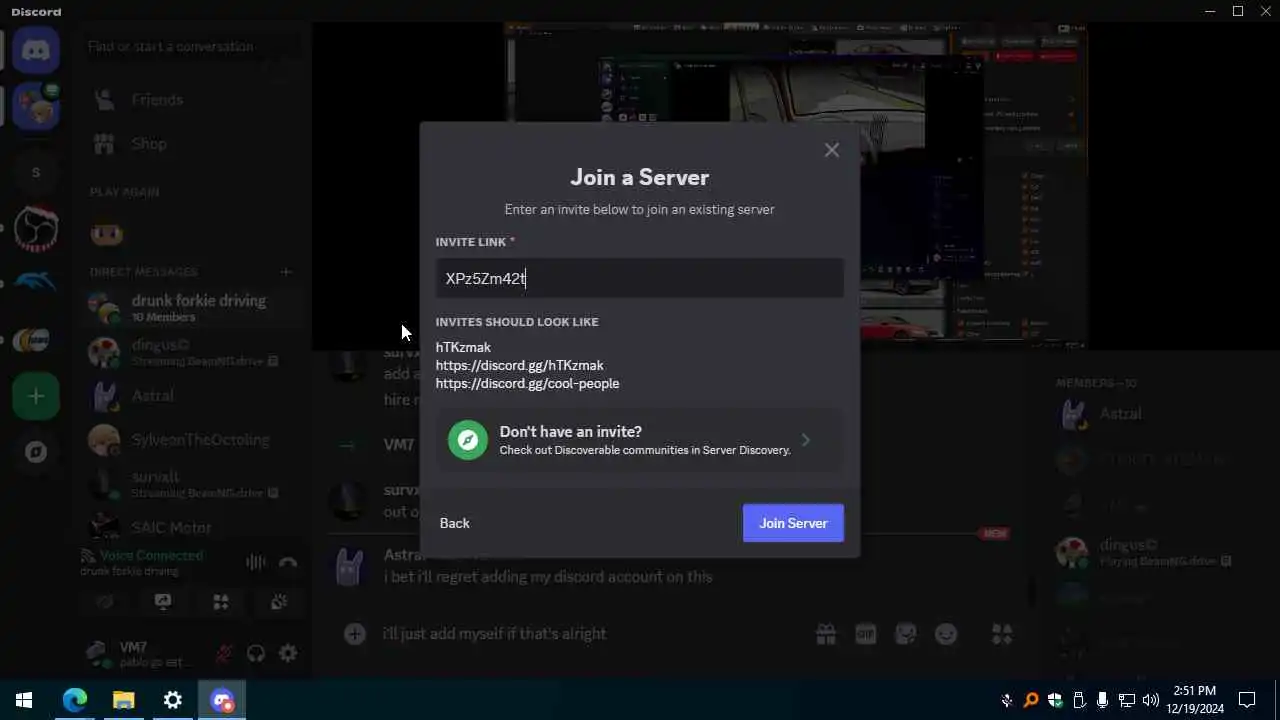The width and height of the screenshot is (1280, 720).
Task: Click Find or start a conversation
Action: [192, 47]
